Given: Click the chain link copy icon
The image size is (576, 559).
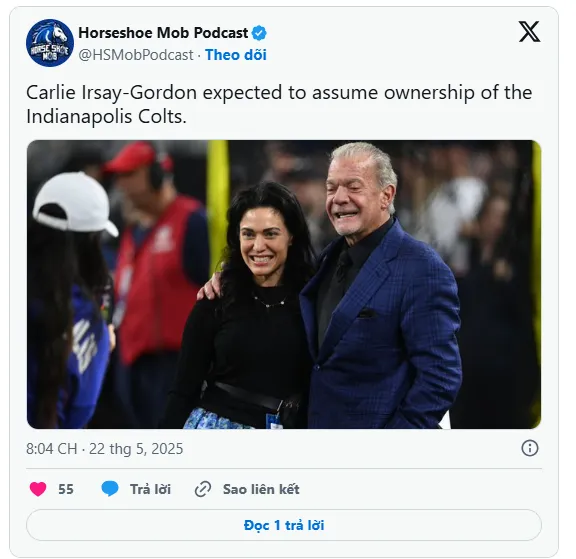Looking at the screenshot, I should 203,489.
